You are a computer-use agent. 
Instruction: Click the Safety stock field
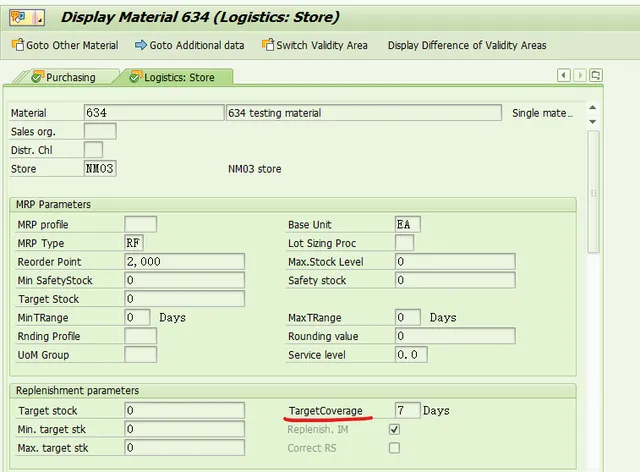[455, 280]
